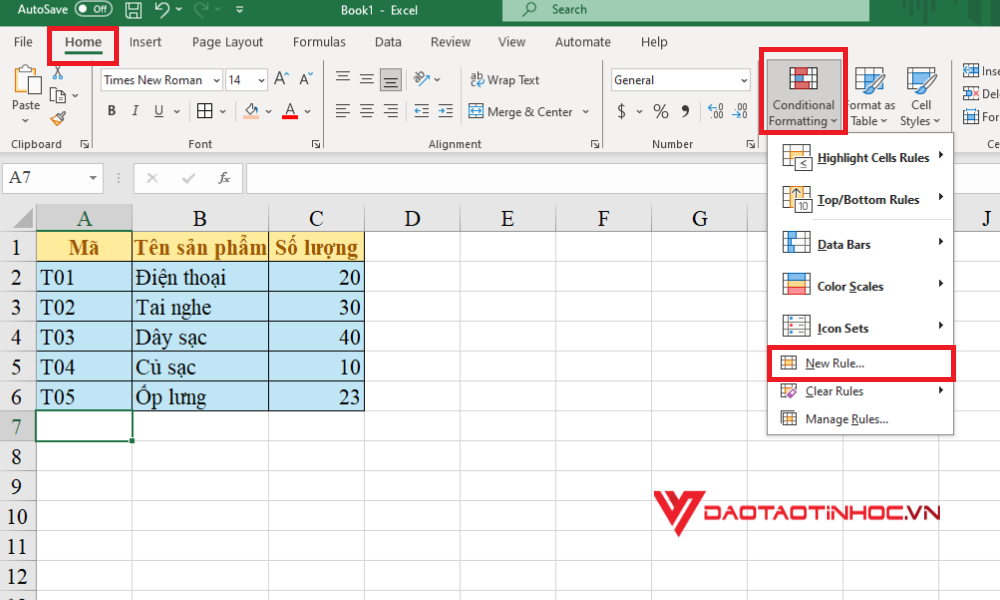The image size is (1000, 600).
Task: Open the General number format dropdown
Action: pyautogui.click(x=744, y=80)
